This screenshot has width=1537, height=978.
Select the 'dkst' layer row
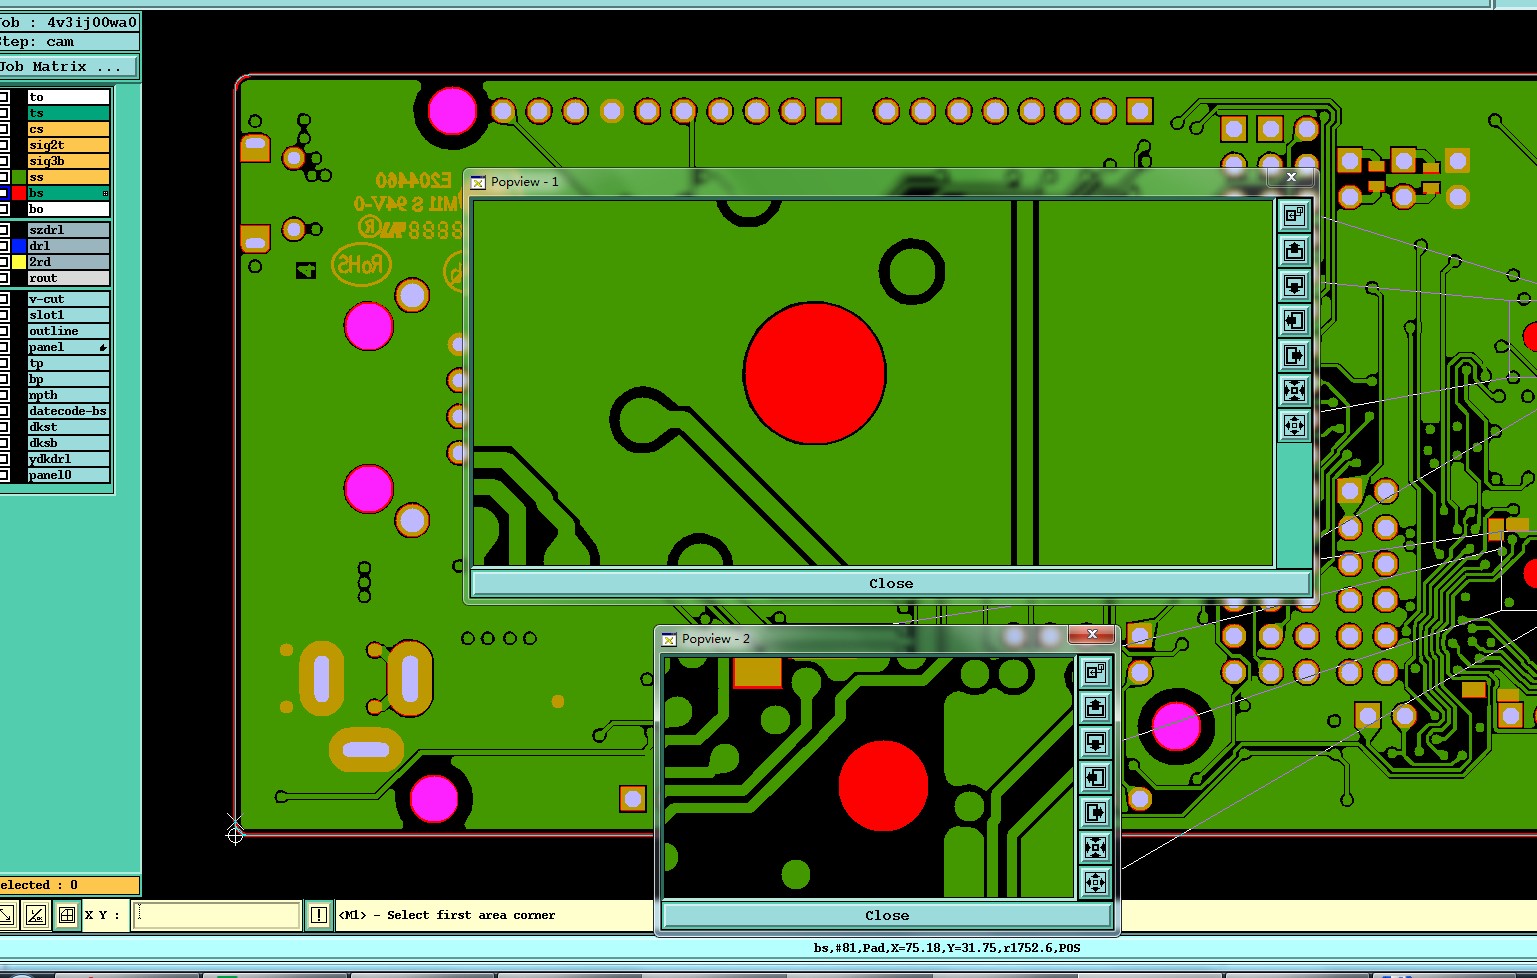pos(68,427)
